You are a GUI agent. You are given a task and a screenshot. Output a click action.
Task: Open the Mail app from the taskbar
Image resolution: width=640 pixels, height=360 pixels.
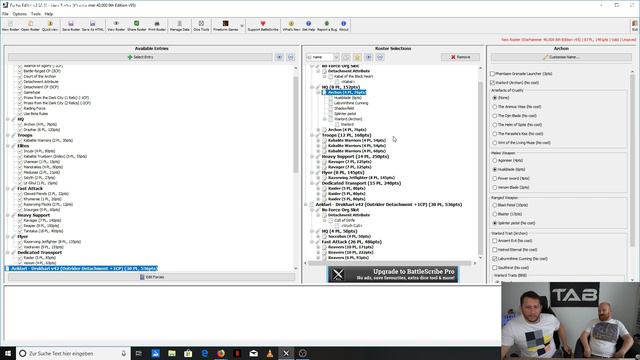click(253, 353)
